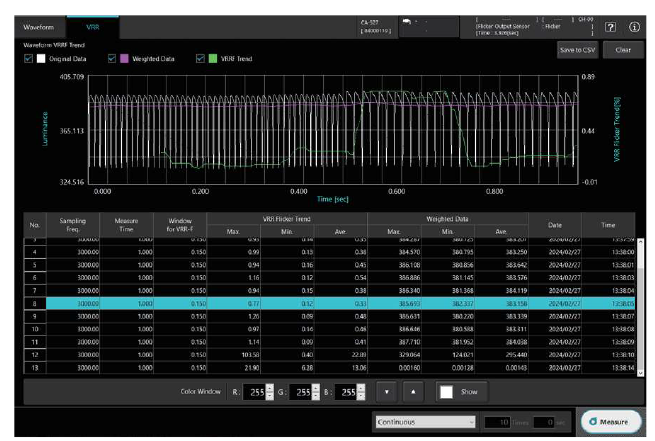The image size is (655, 441).
Task: Open the Continuous measurement mode dropdown
Action: (x=425, y=422)
